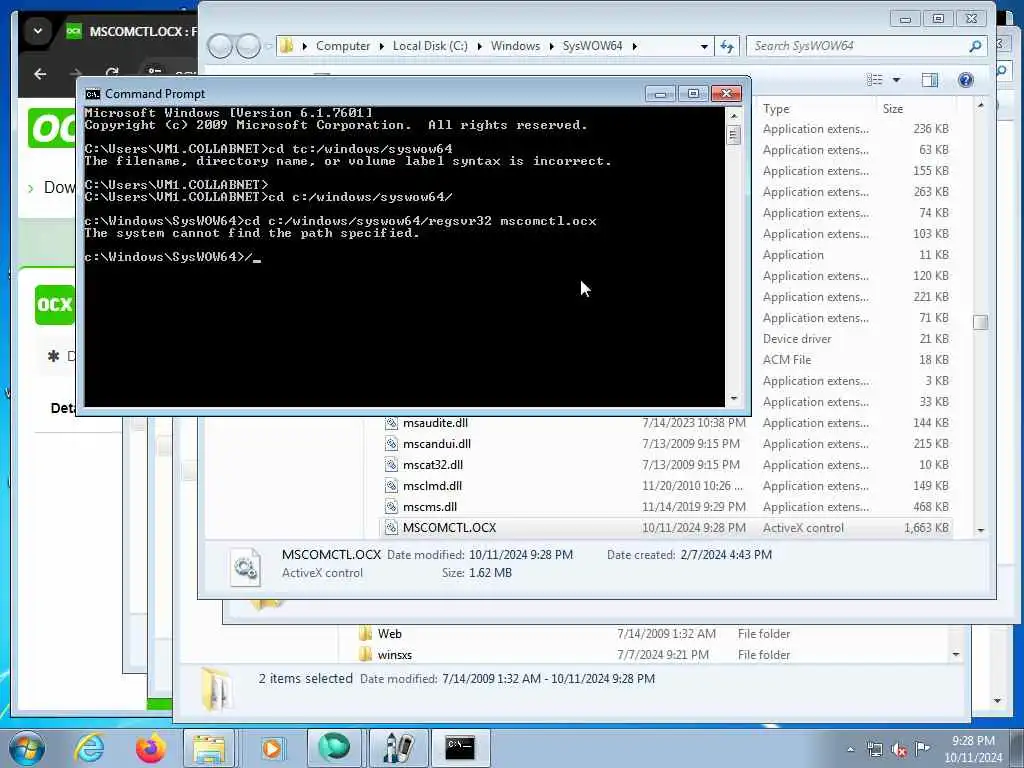
Task: Expand the arrow after Computer breadcrumb
Action: (381, 46)
